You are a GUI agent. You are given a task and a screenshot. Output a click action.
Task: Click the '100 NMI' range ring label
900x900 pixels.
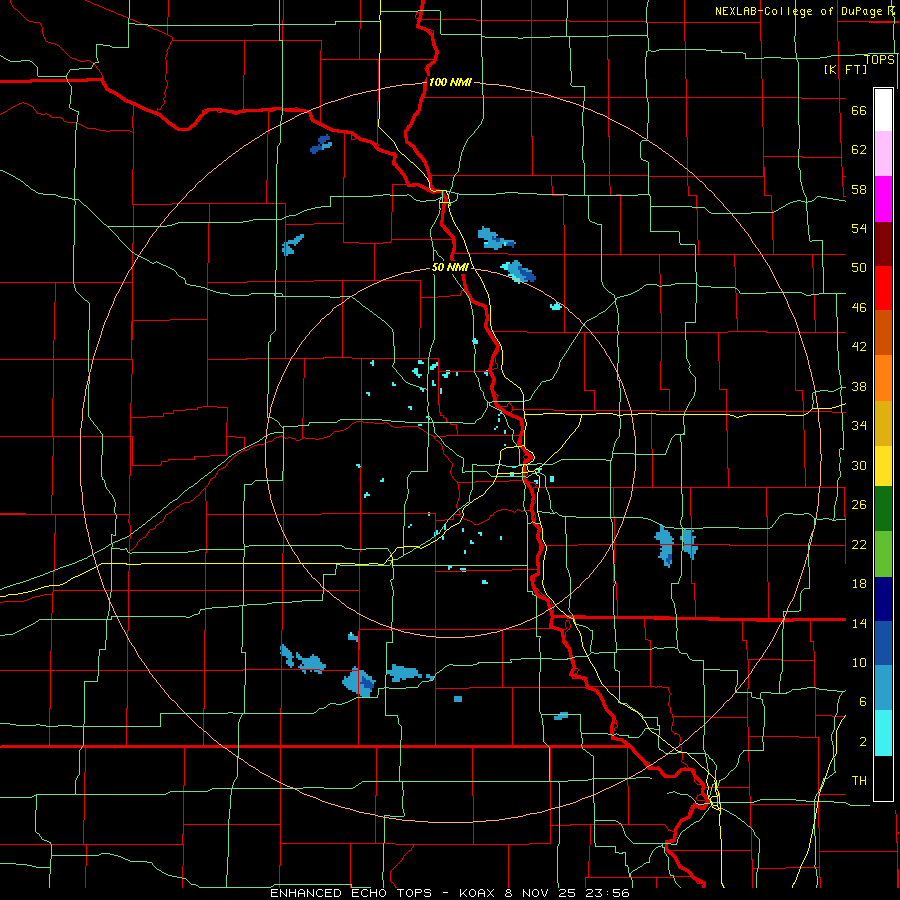450,82
